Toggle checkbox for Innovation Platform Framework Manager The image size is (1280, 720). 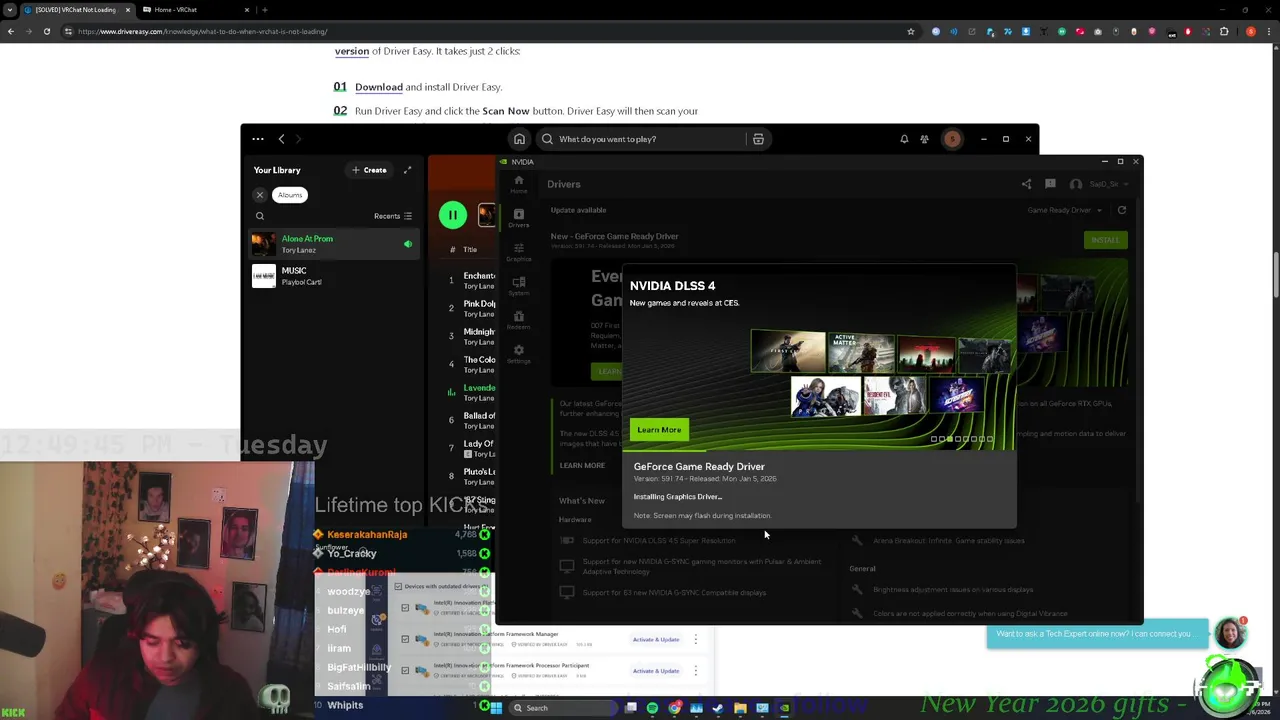[x=405, y=639]
